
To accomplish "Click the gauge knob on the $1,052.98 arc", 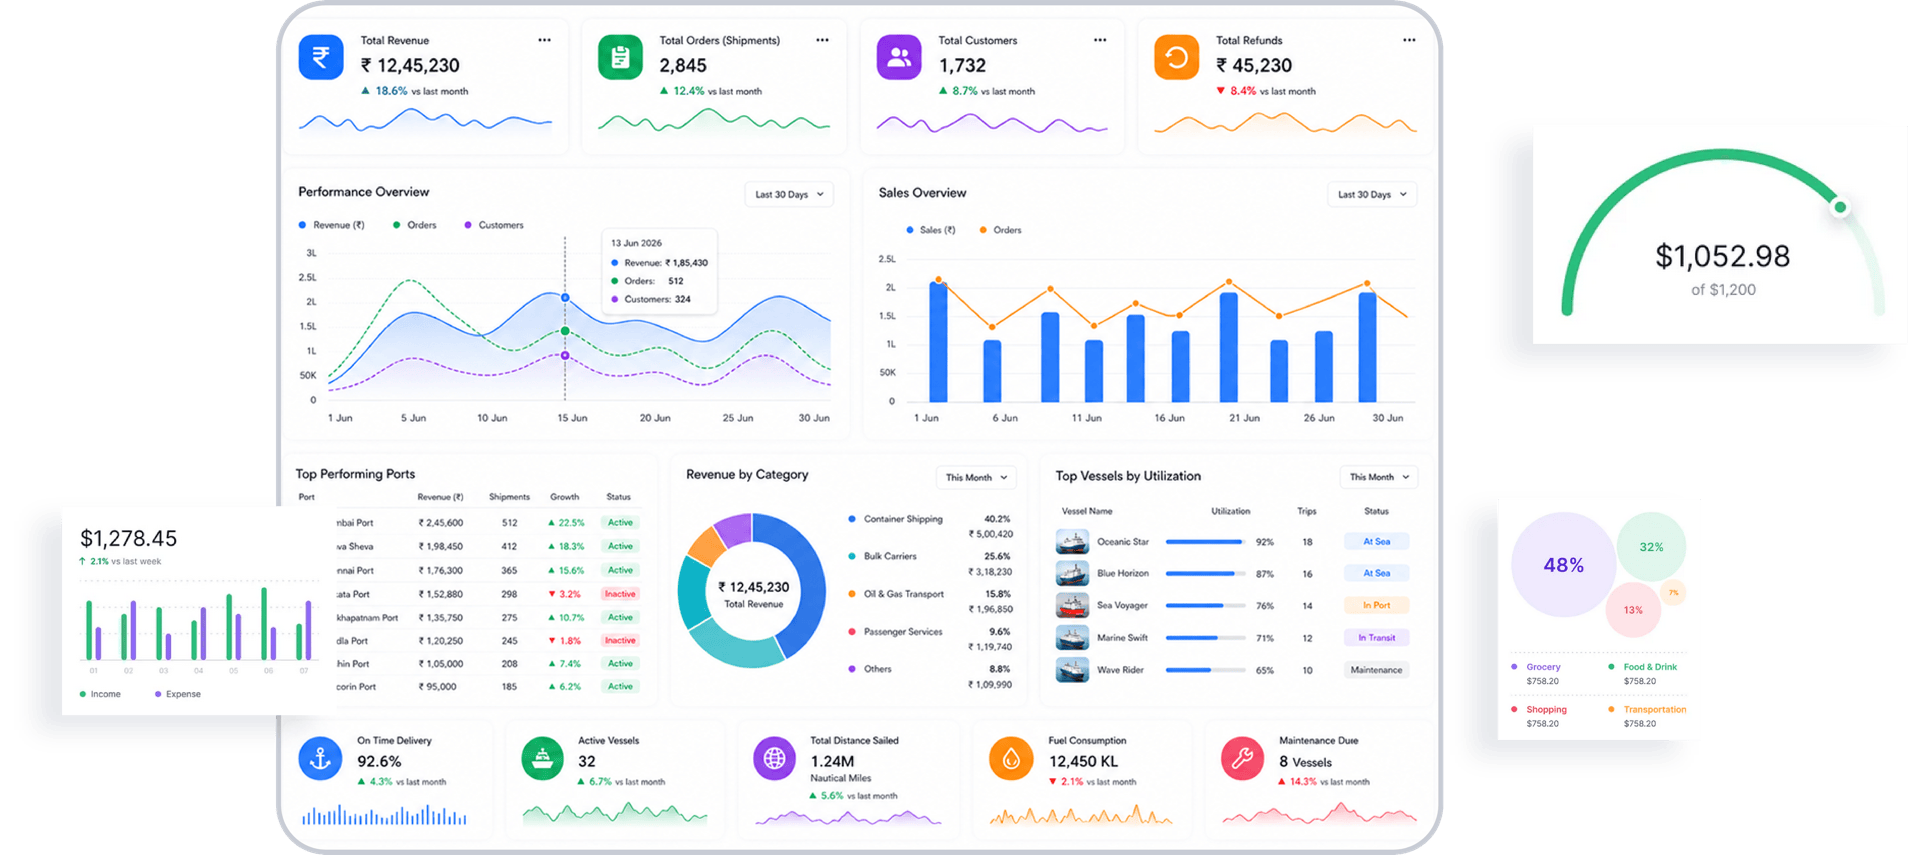I will [x=1840, y=207].
